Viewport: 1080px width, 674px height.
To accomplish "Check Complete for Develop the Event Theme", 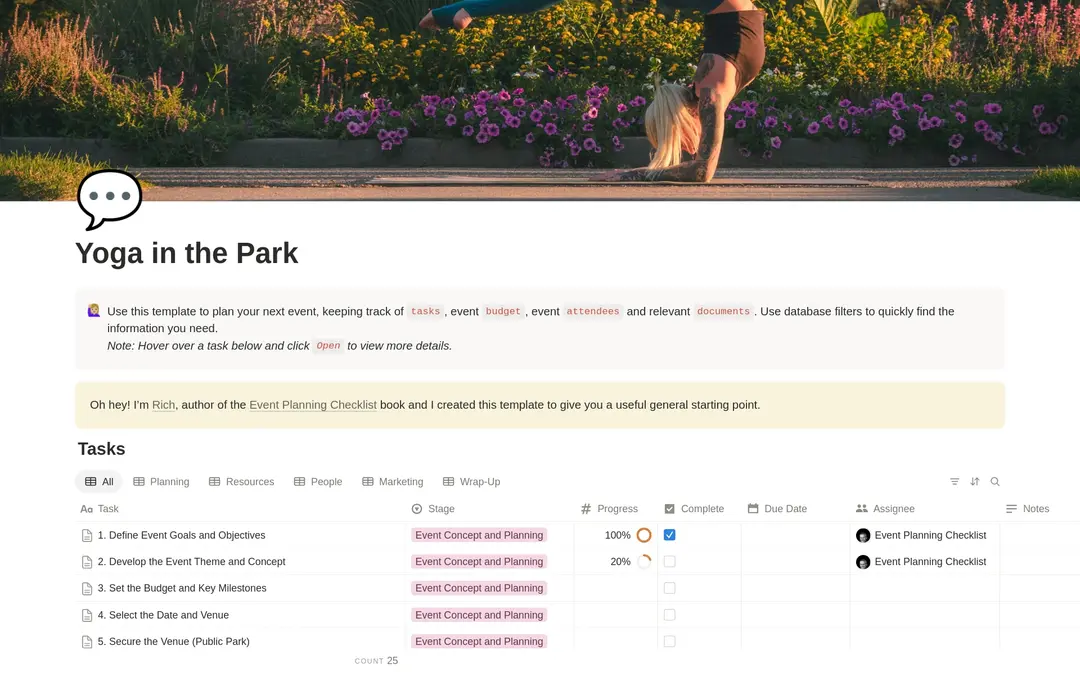I will point(669,562).
